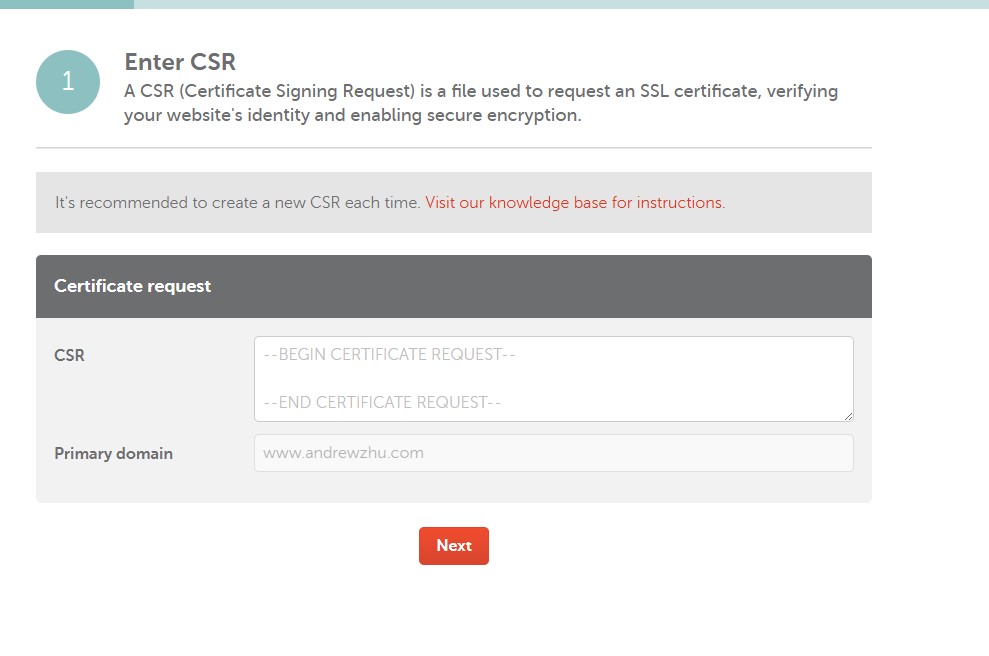The width and height of the screenshot is (989, 656).
Task: Open the knowledge base instructions link
Action: (x=575, y=202)
